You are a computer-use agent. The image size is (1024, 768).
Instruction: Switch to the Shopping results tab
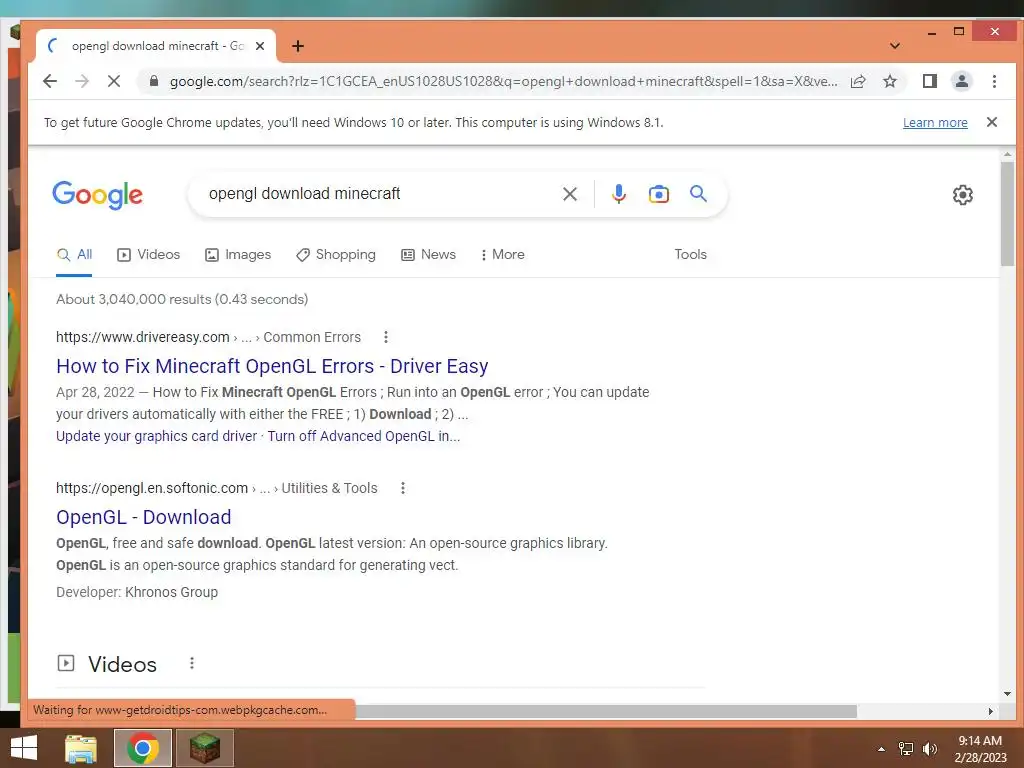pos(336,255)
